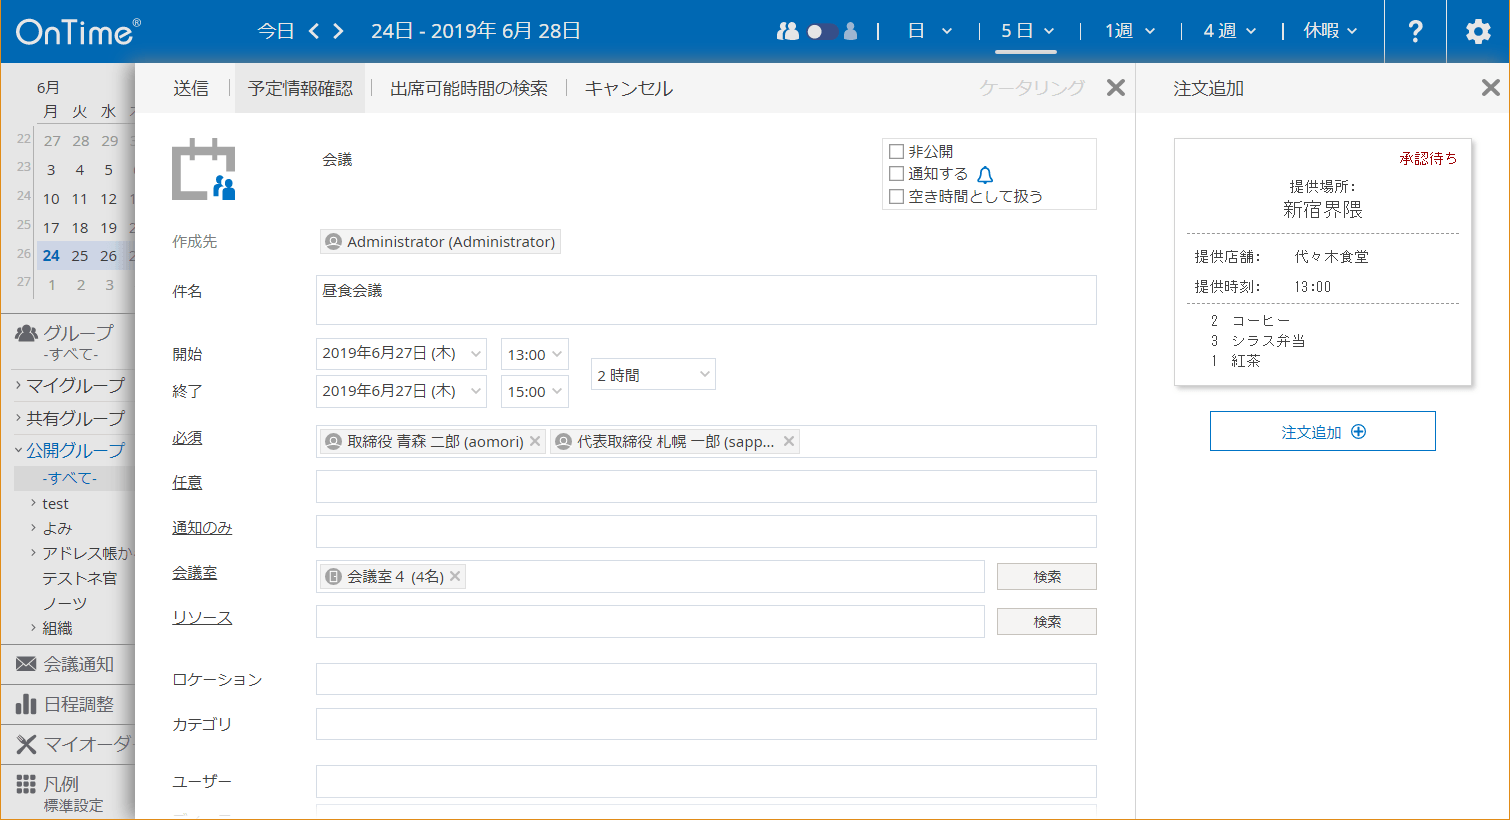The height and width of the screenshot is (820, 1510).
Task: Open the 必須 attendees link
Action: 187,438
